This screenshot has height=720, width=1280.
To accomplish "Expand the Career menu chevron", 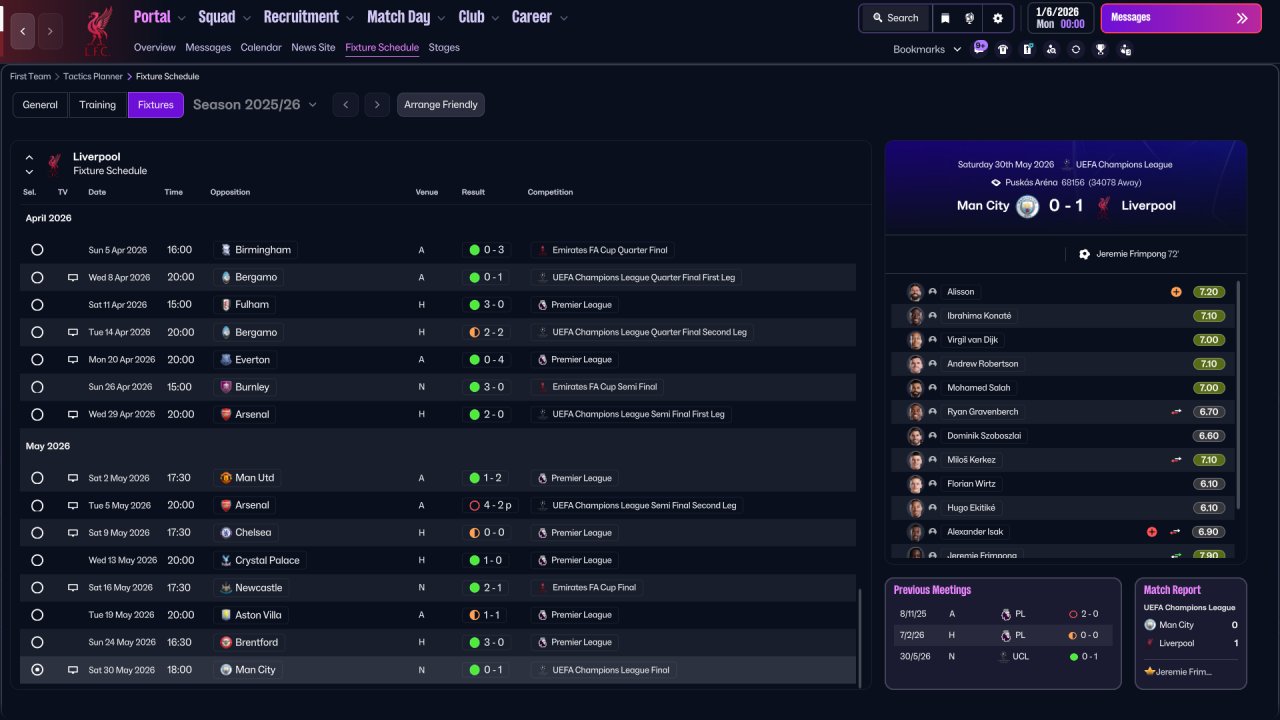I will [564, 18].
